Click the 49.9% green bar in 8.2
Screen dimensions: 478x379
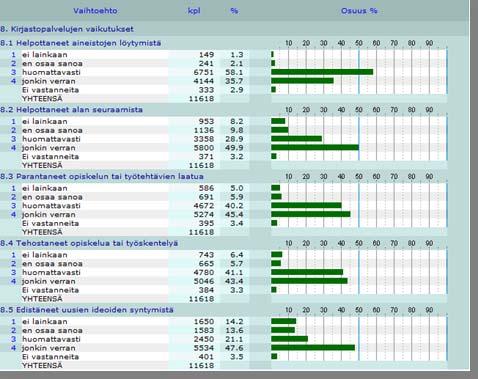(315, 147)
